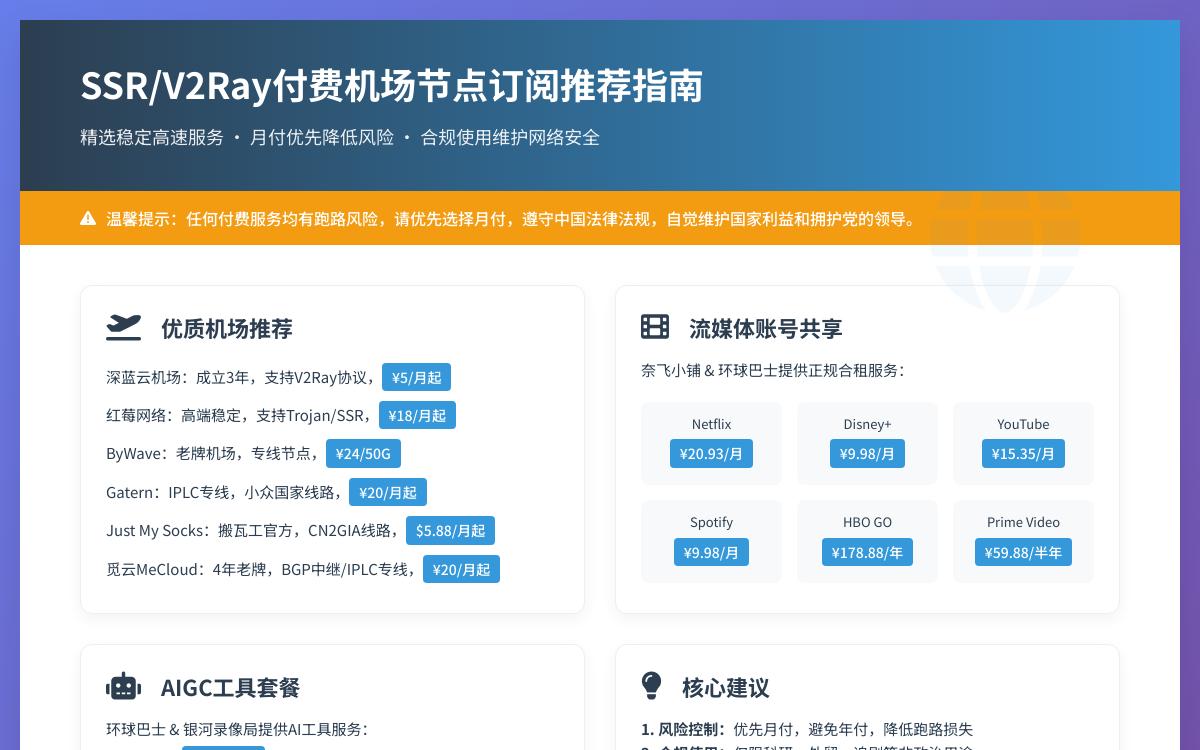Click the film strip icon beside 流媒体账号共享

tap(655, 327)
